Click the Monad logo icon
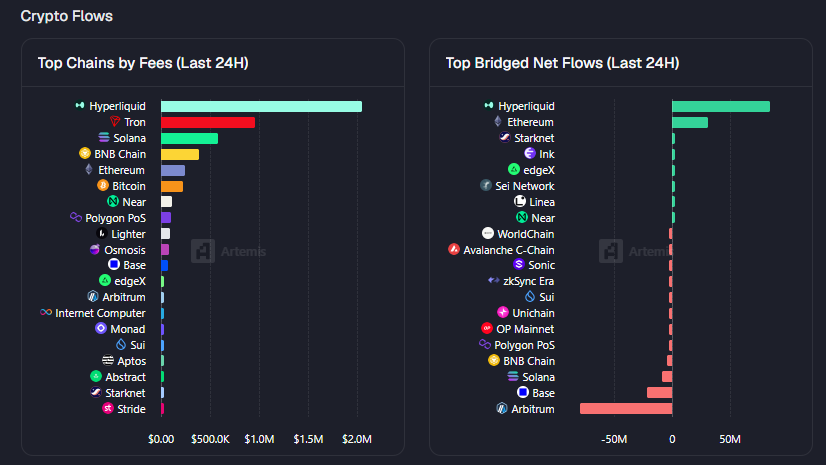Image resolution: width=826 pixels, height=465 pixels. [x=101, y=328]
